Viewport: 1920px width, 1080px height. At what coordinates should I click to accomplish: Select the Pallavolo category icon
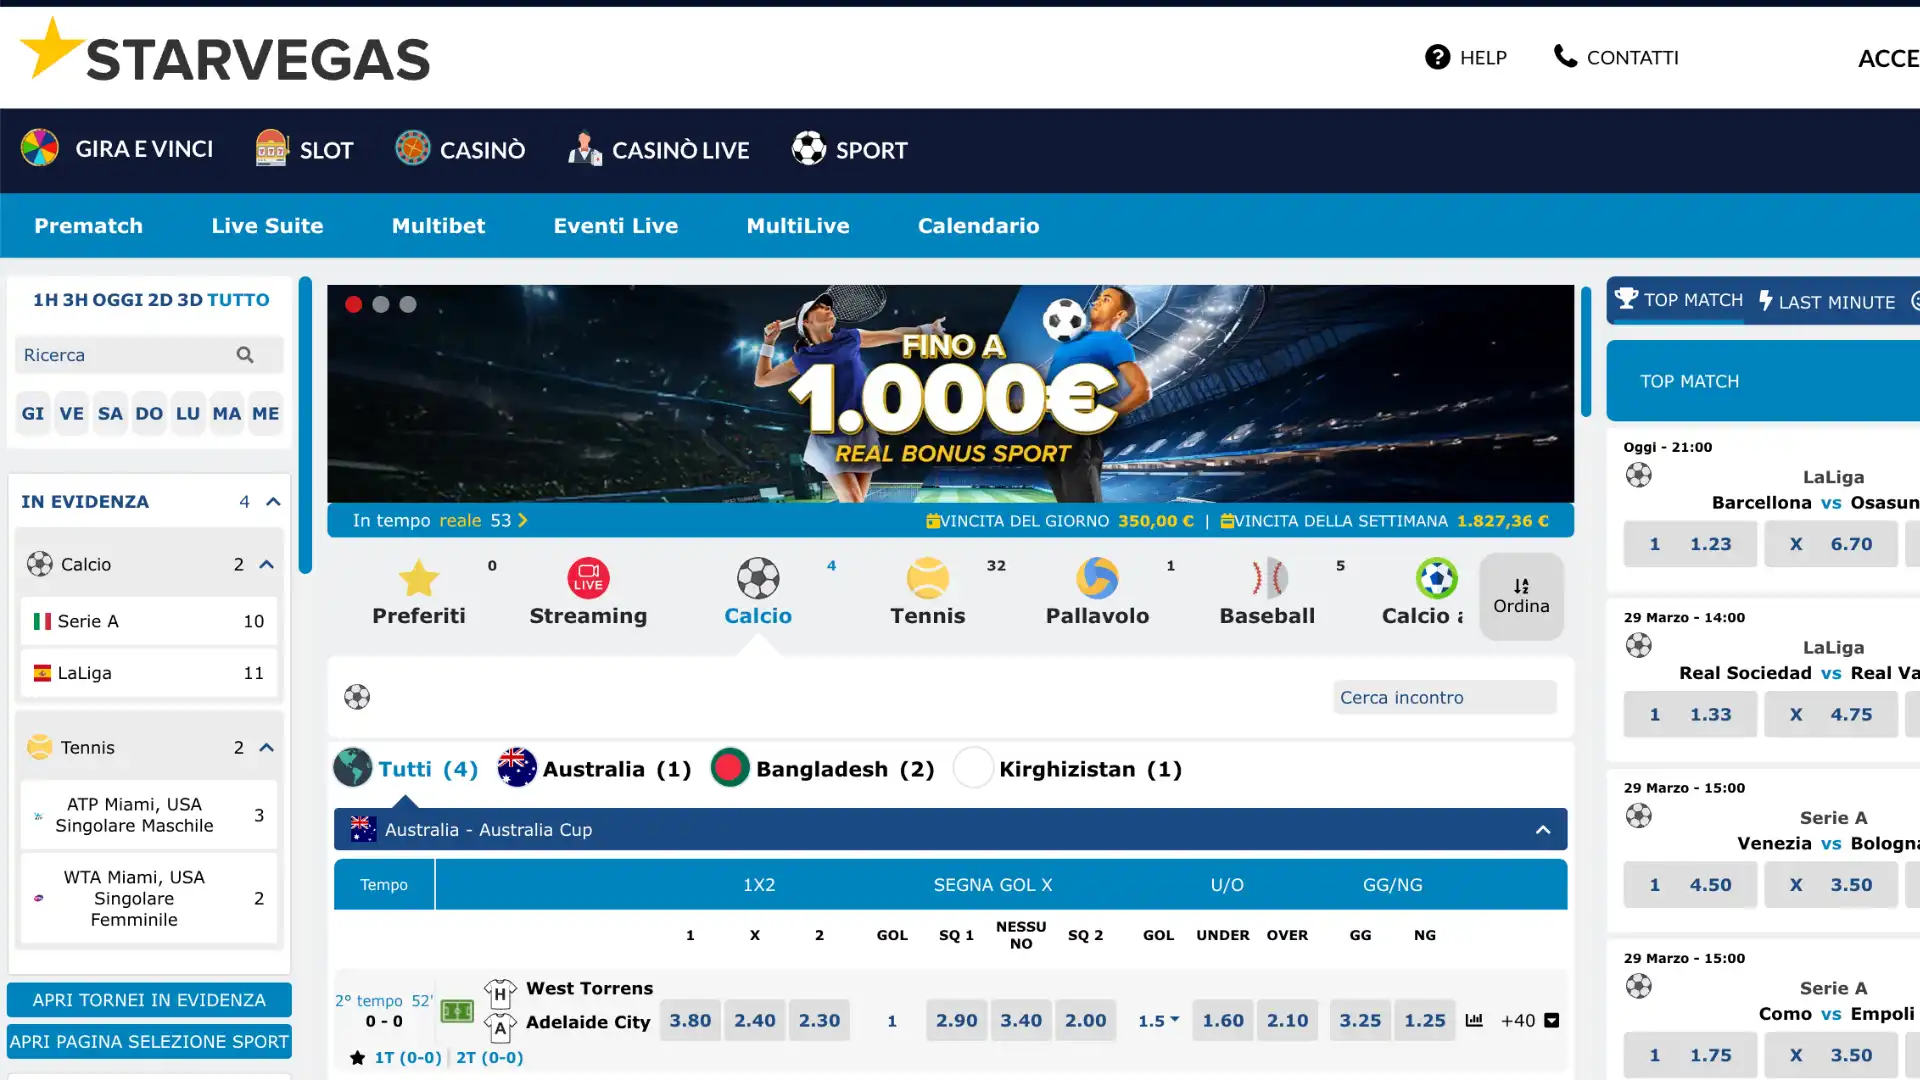pos(1097,578)
